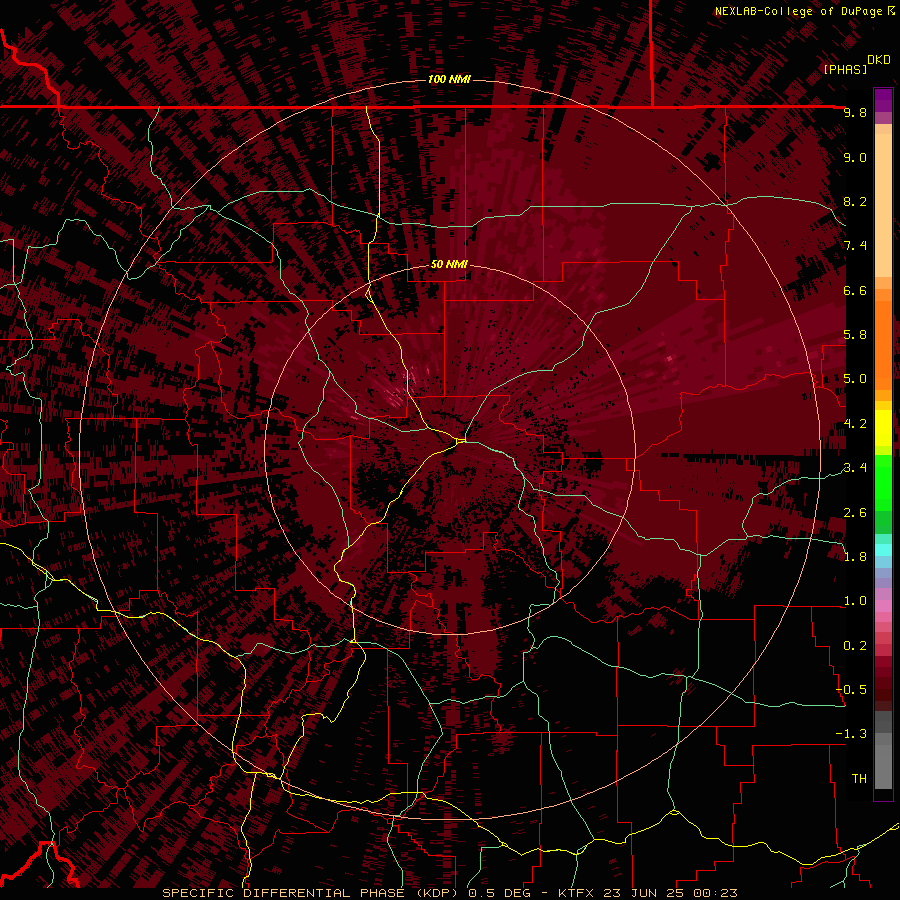Select the 9.8 scale value
This screenshot has height=900, width=900.
855,112
